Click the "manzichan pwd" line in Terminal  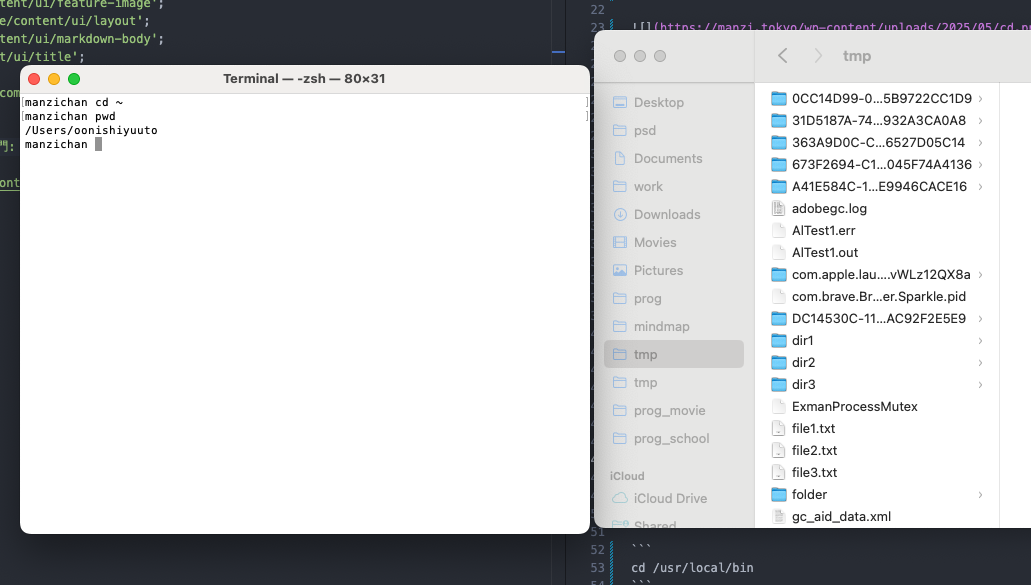point(70,116)
